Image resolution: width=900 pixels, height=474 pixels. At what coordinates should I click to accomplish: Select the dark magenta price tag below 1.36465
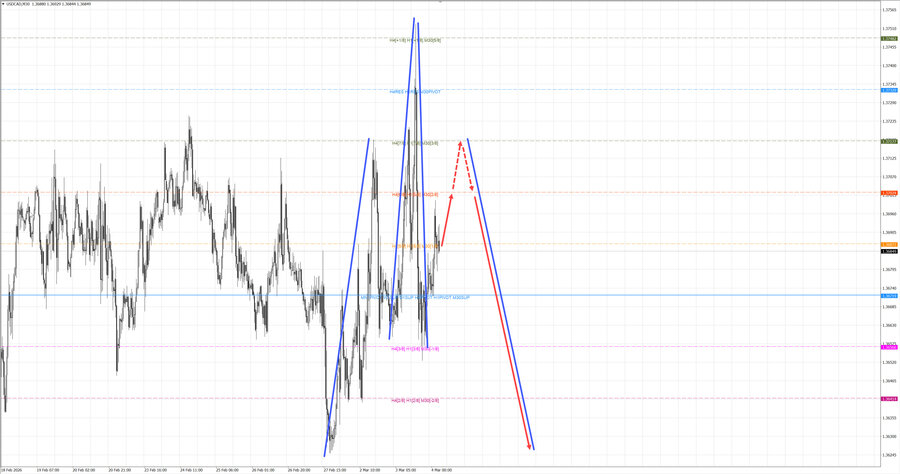coord(890,399)
